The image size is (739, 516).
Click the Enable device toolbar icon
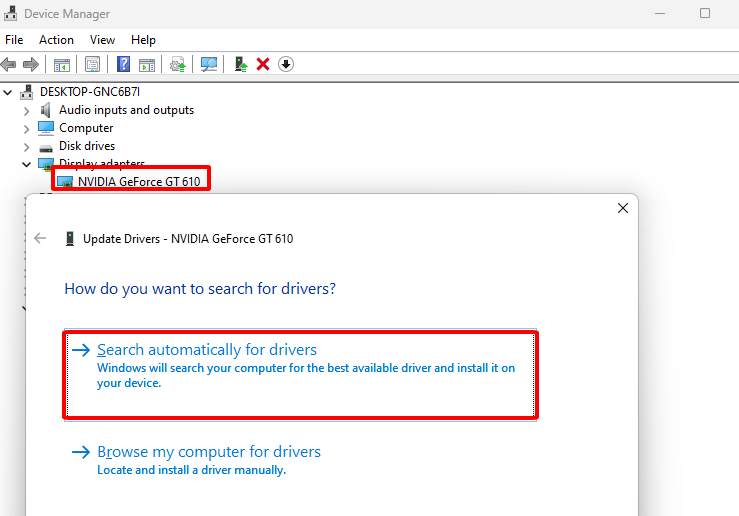(x=240, y=64)
